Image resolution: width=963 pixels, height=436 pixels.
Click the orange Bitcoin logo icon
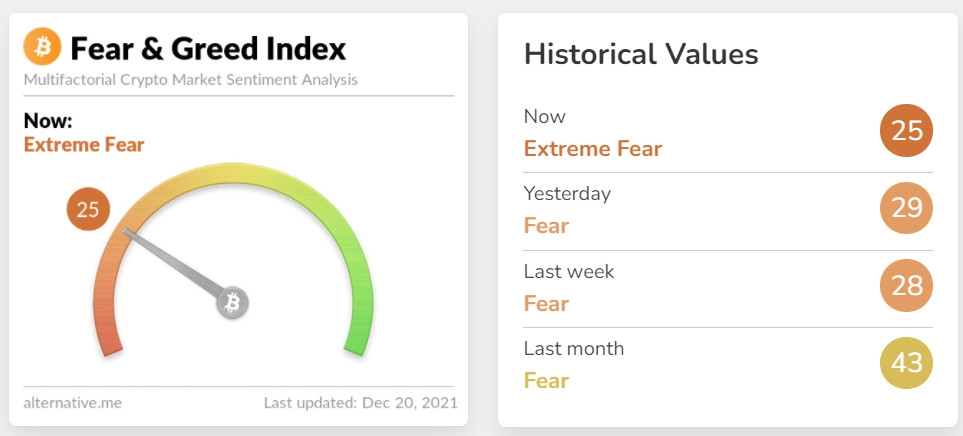coord(42,46)
